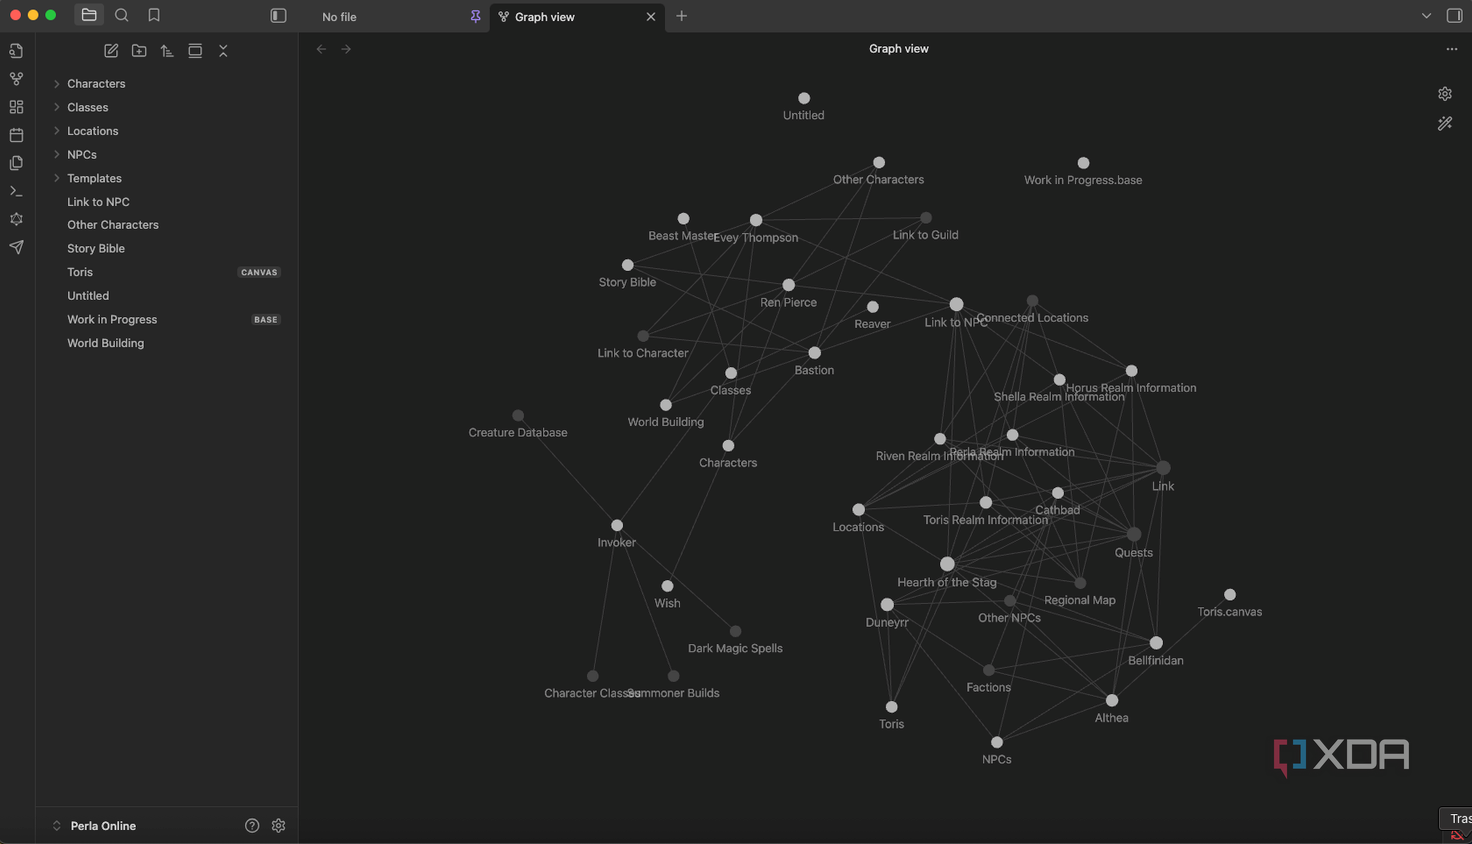The height and width of the screenshot is (844, 1472).
Task: Create new canvas from ribbon icon
Action: coord(16,107)
